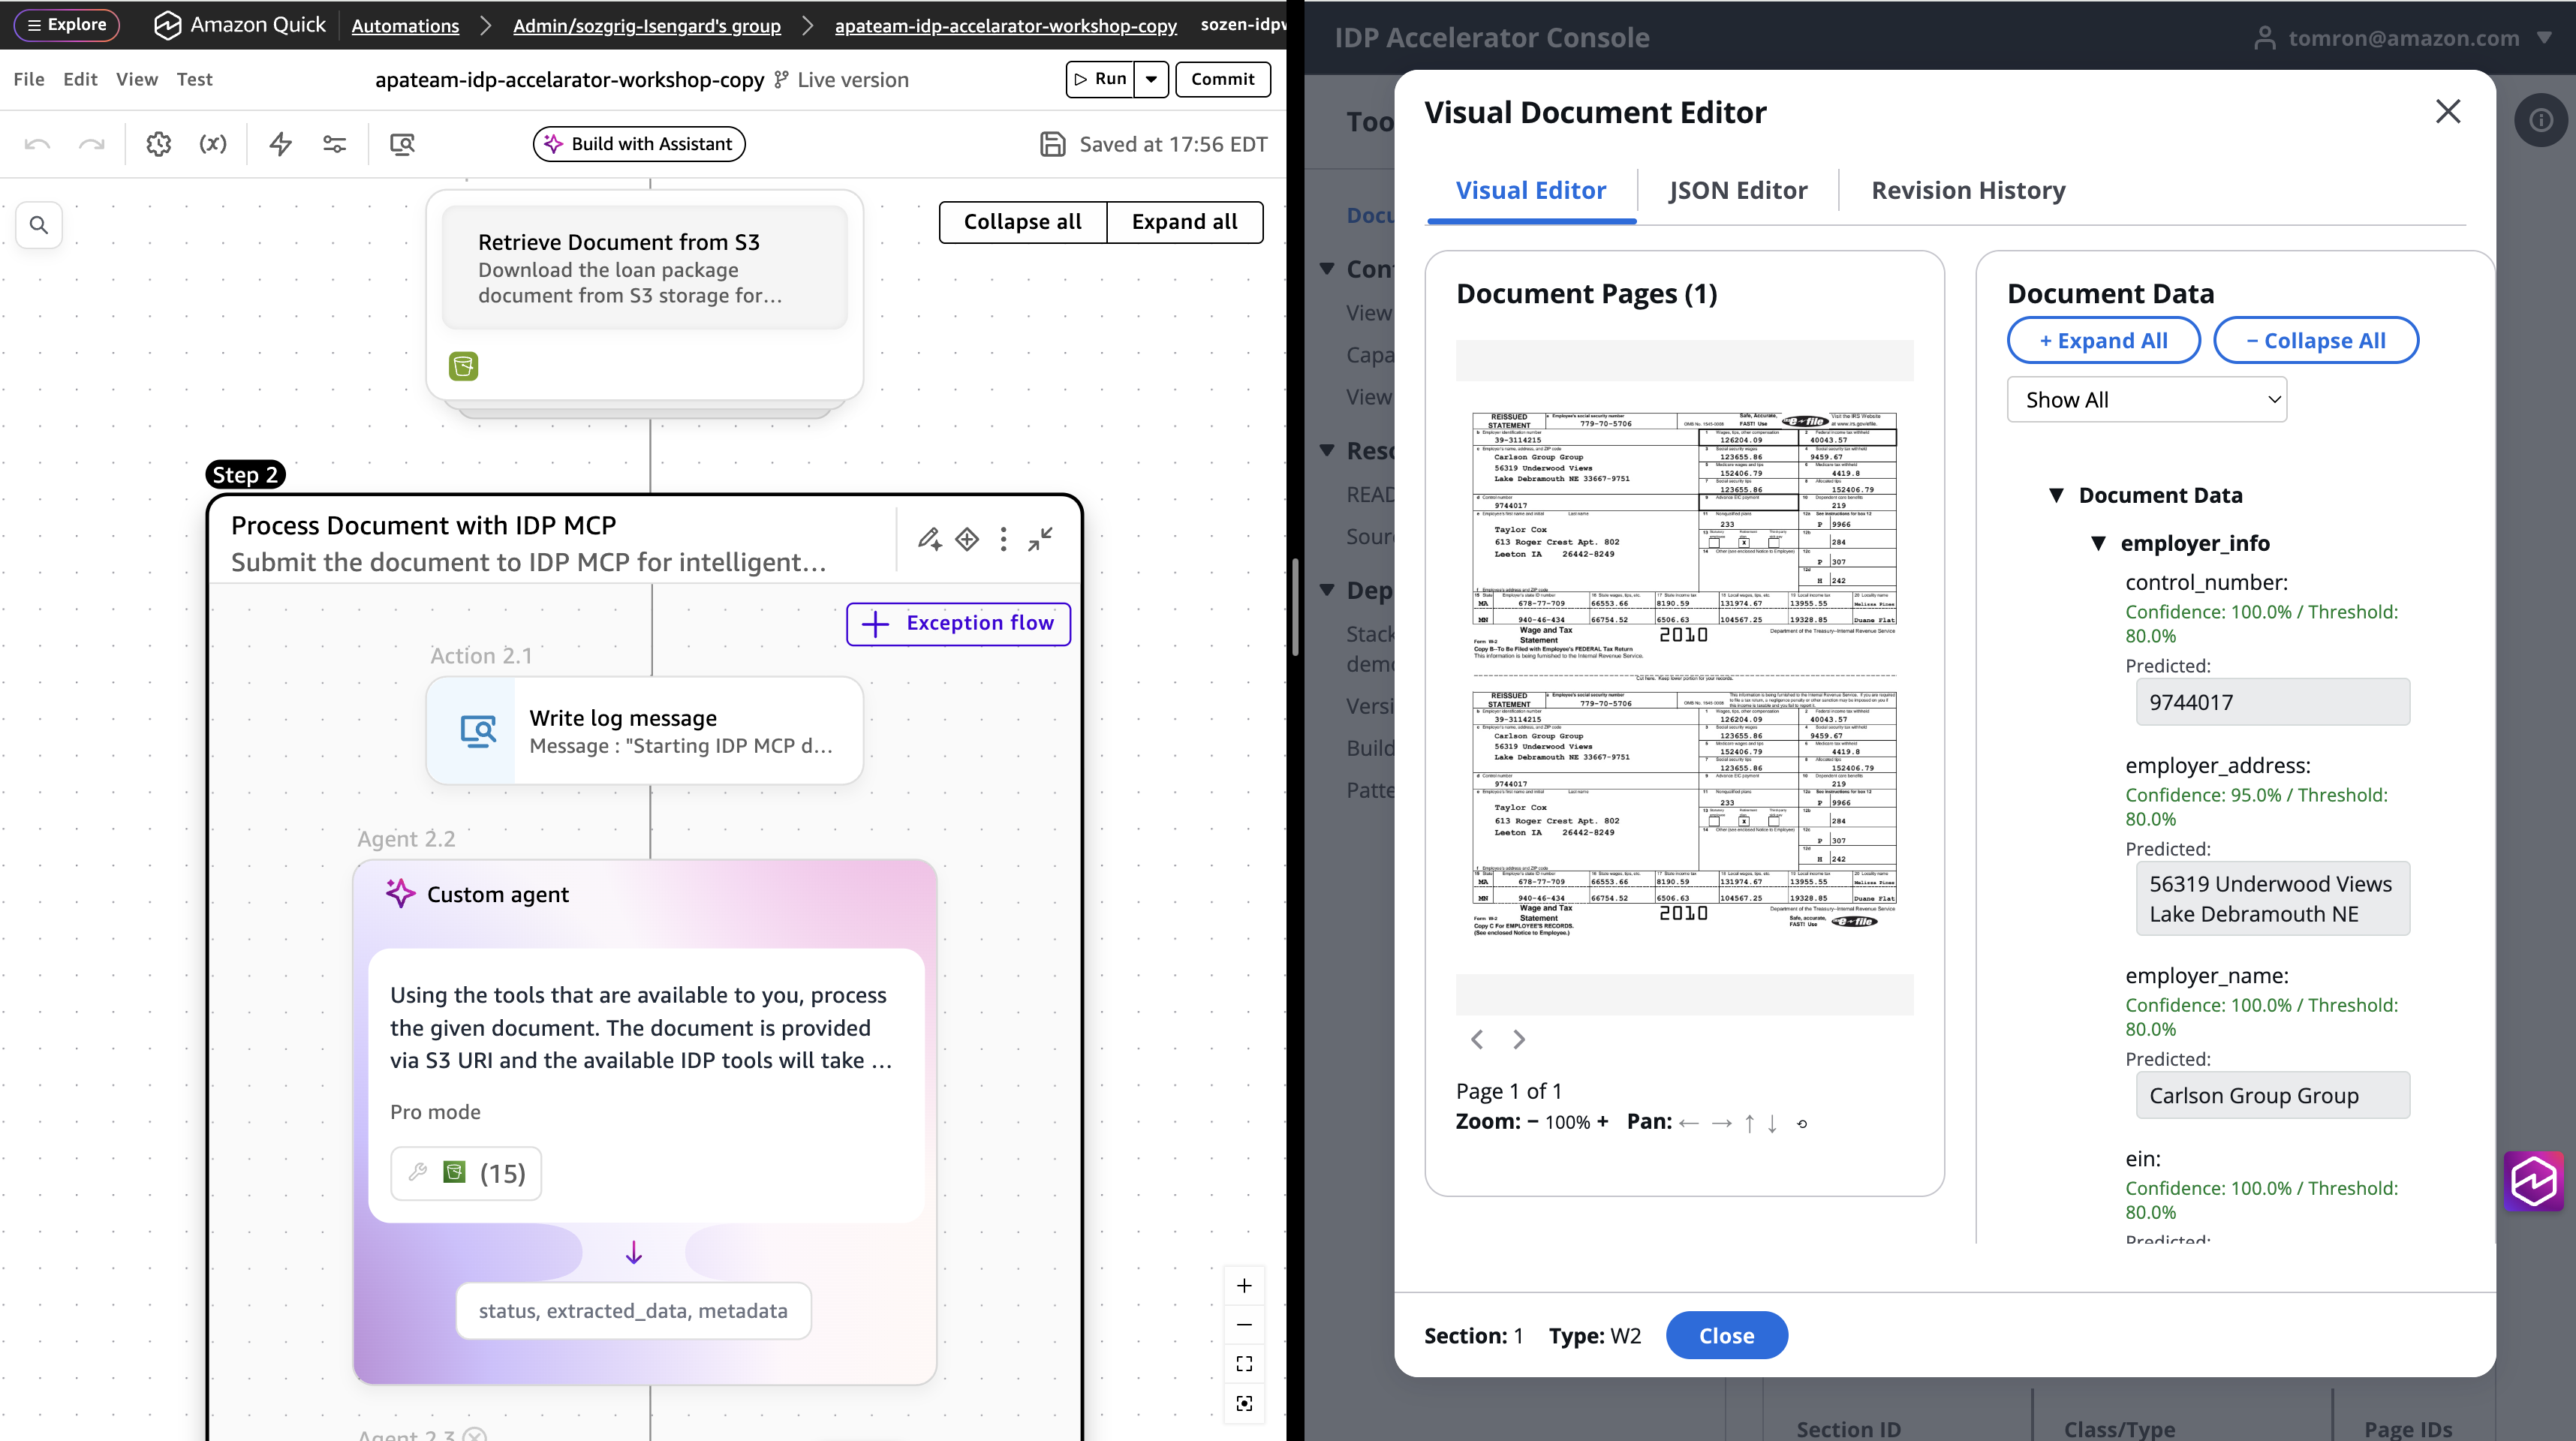Pan the document down arrow

pos(1772,1123)
